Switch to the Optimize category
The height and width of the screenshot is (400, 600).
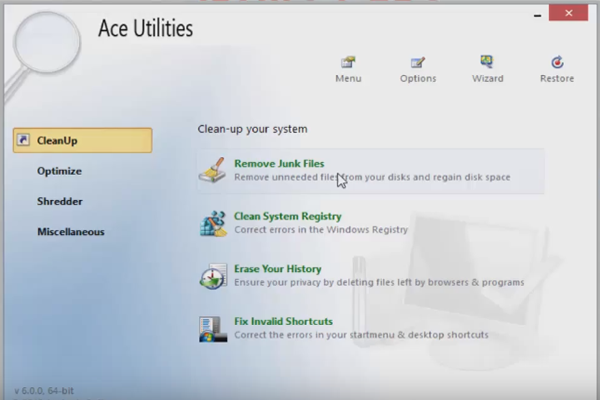pyautogui.click(x=59, y=171)
